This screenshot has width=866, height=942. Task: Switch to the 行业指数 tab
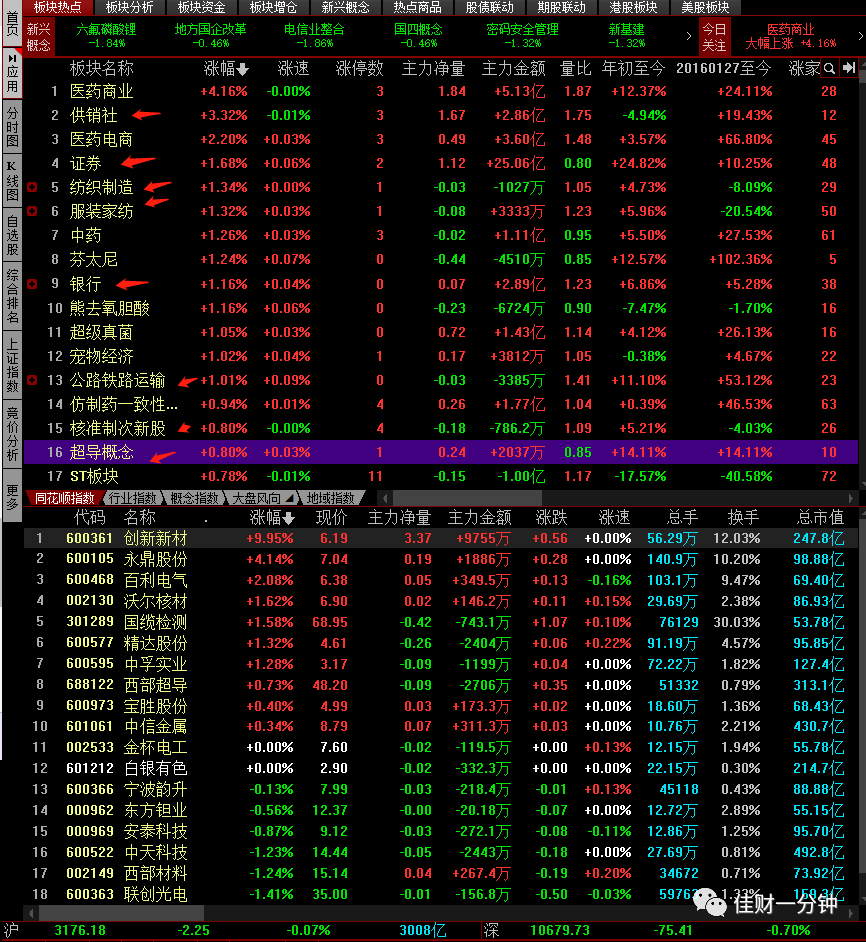[133, 498]
